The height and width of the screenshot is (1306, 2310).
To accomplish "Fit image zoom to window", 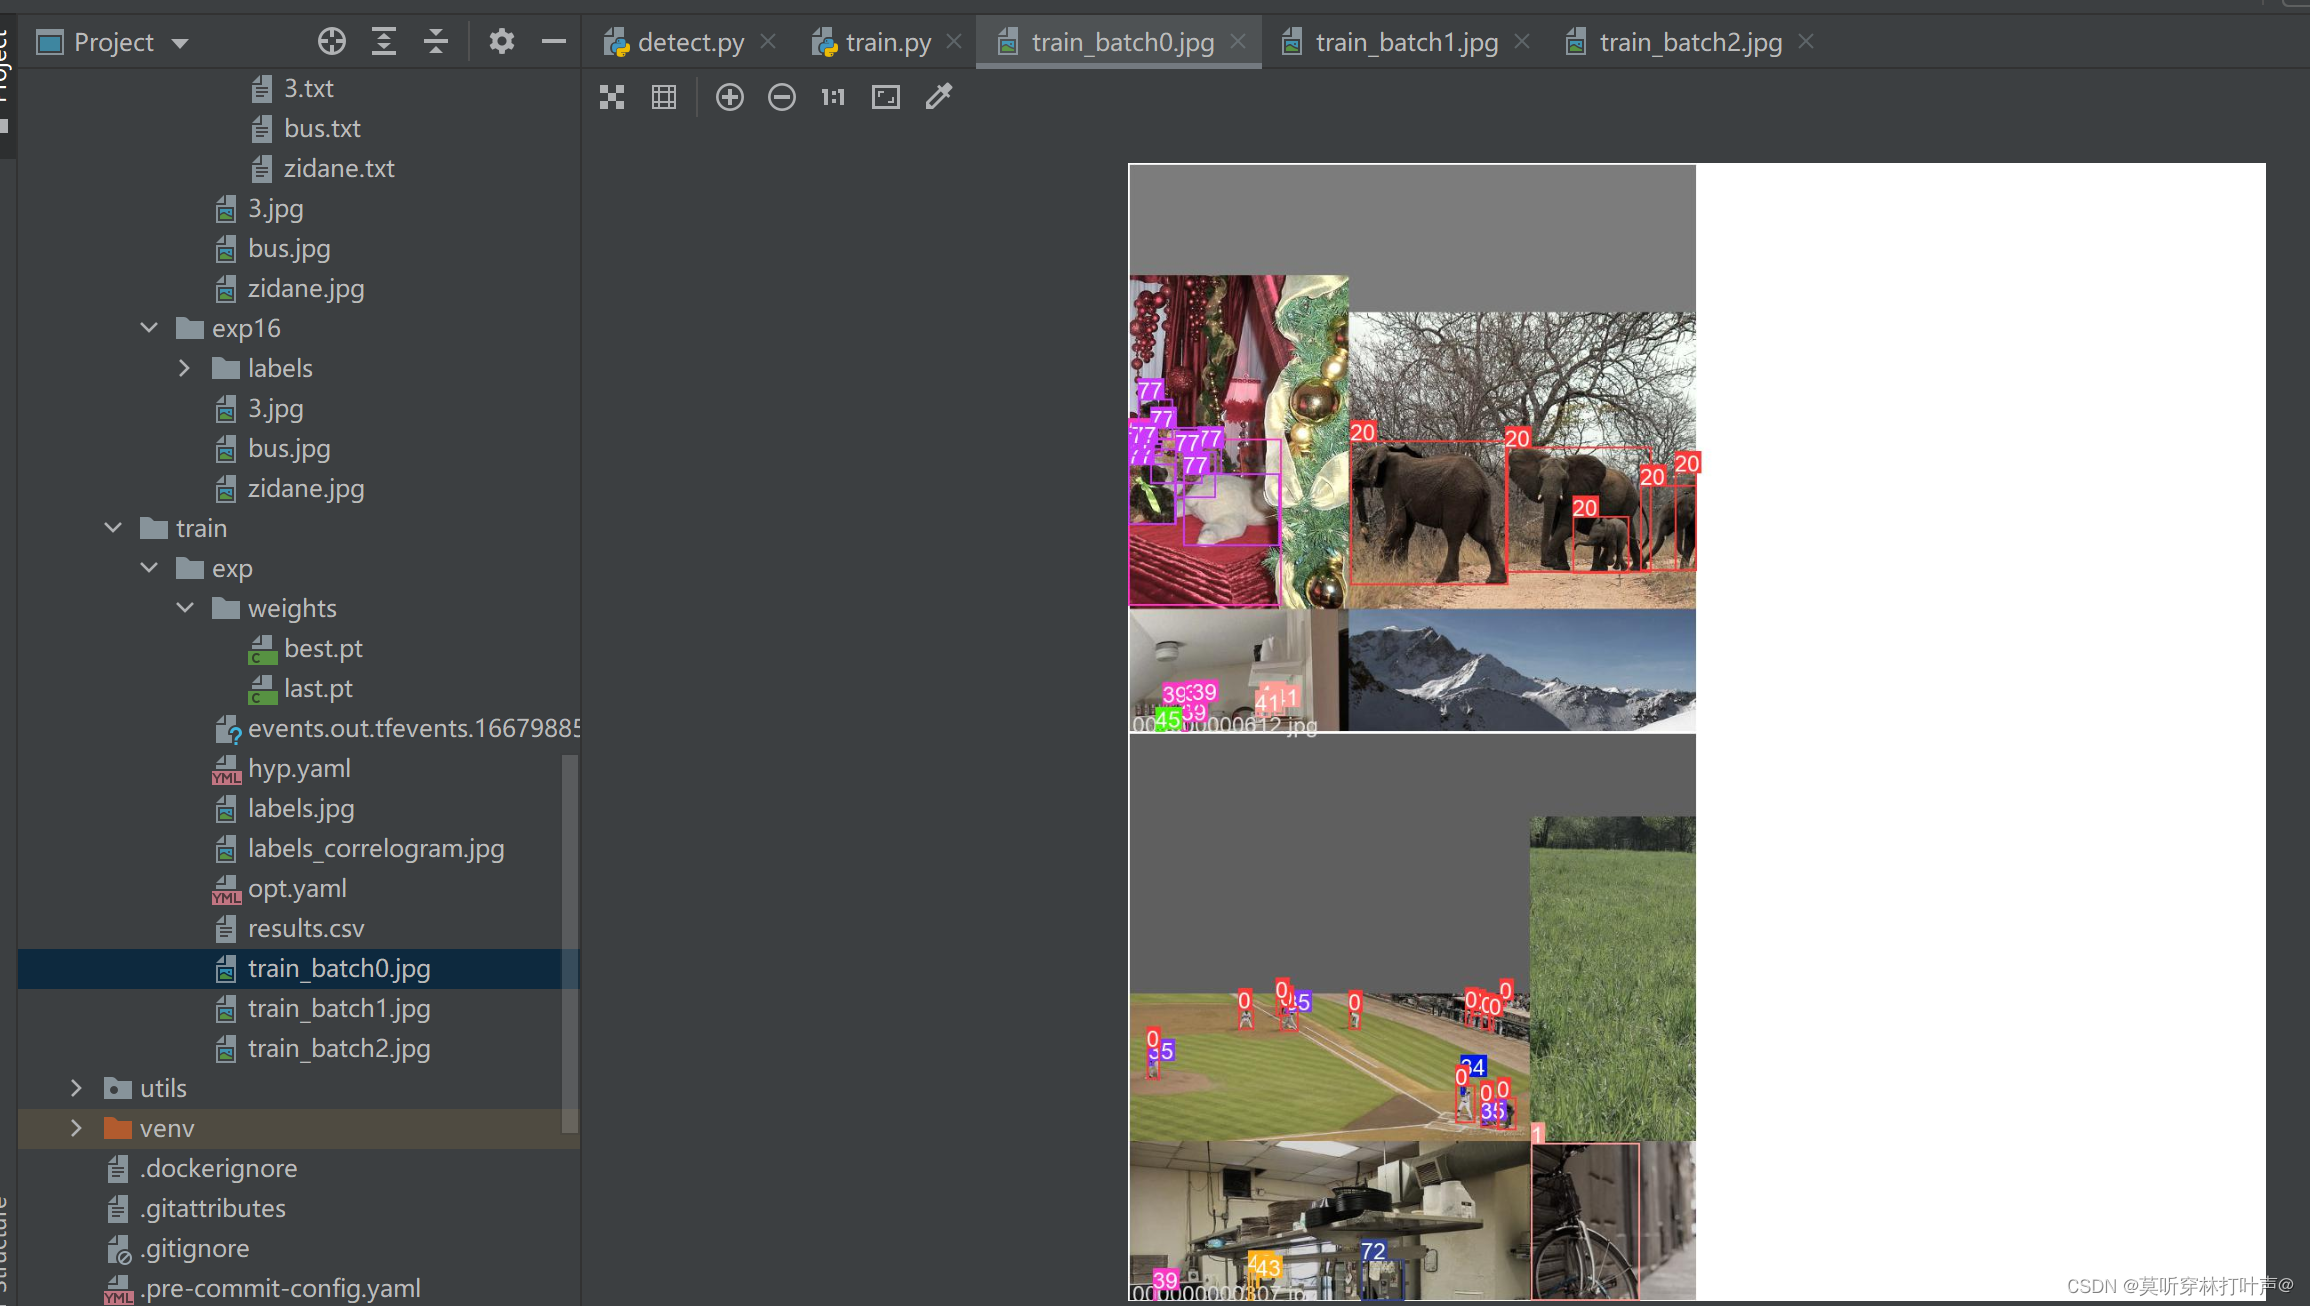I will click(x=886, y=97).
